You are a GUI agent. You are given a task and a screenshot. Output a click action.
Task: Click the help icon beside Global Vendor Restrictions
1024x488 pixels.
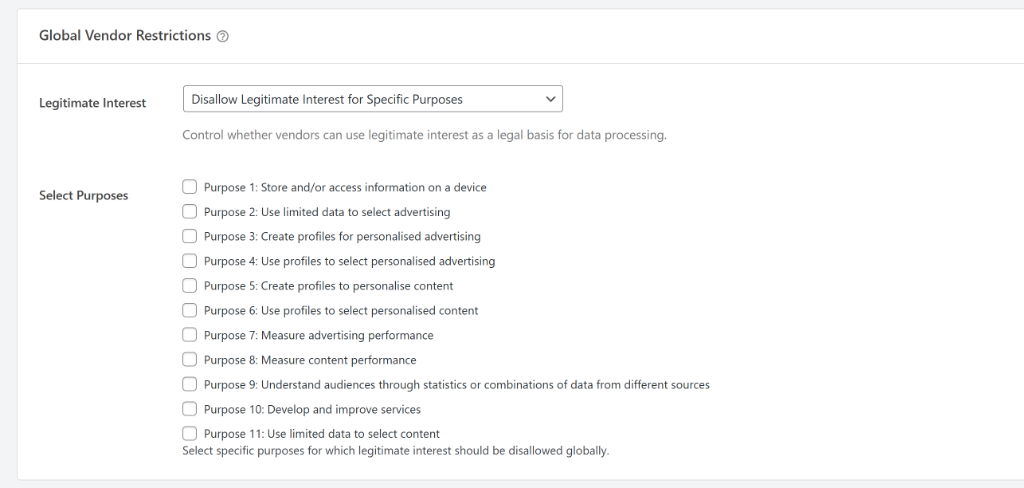click(x=223, y=36)
